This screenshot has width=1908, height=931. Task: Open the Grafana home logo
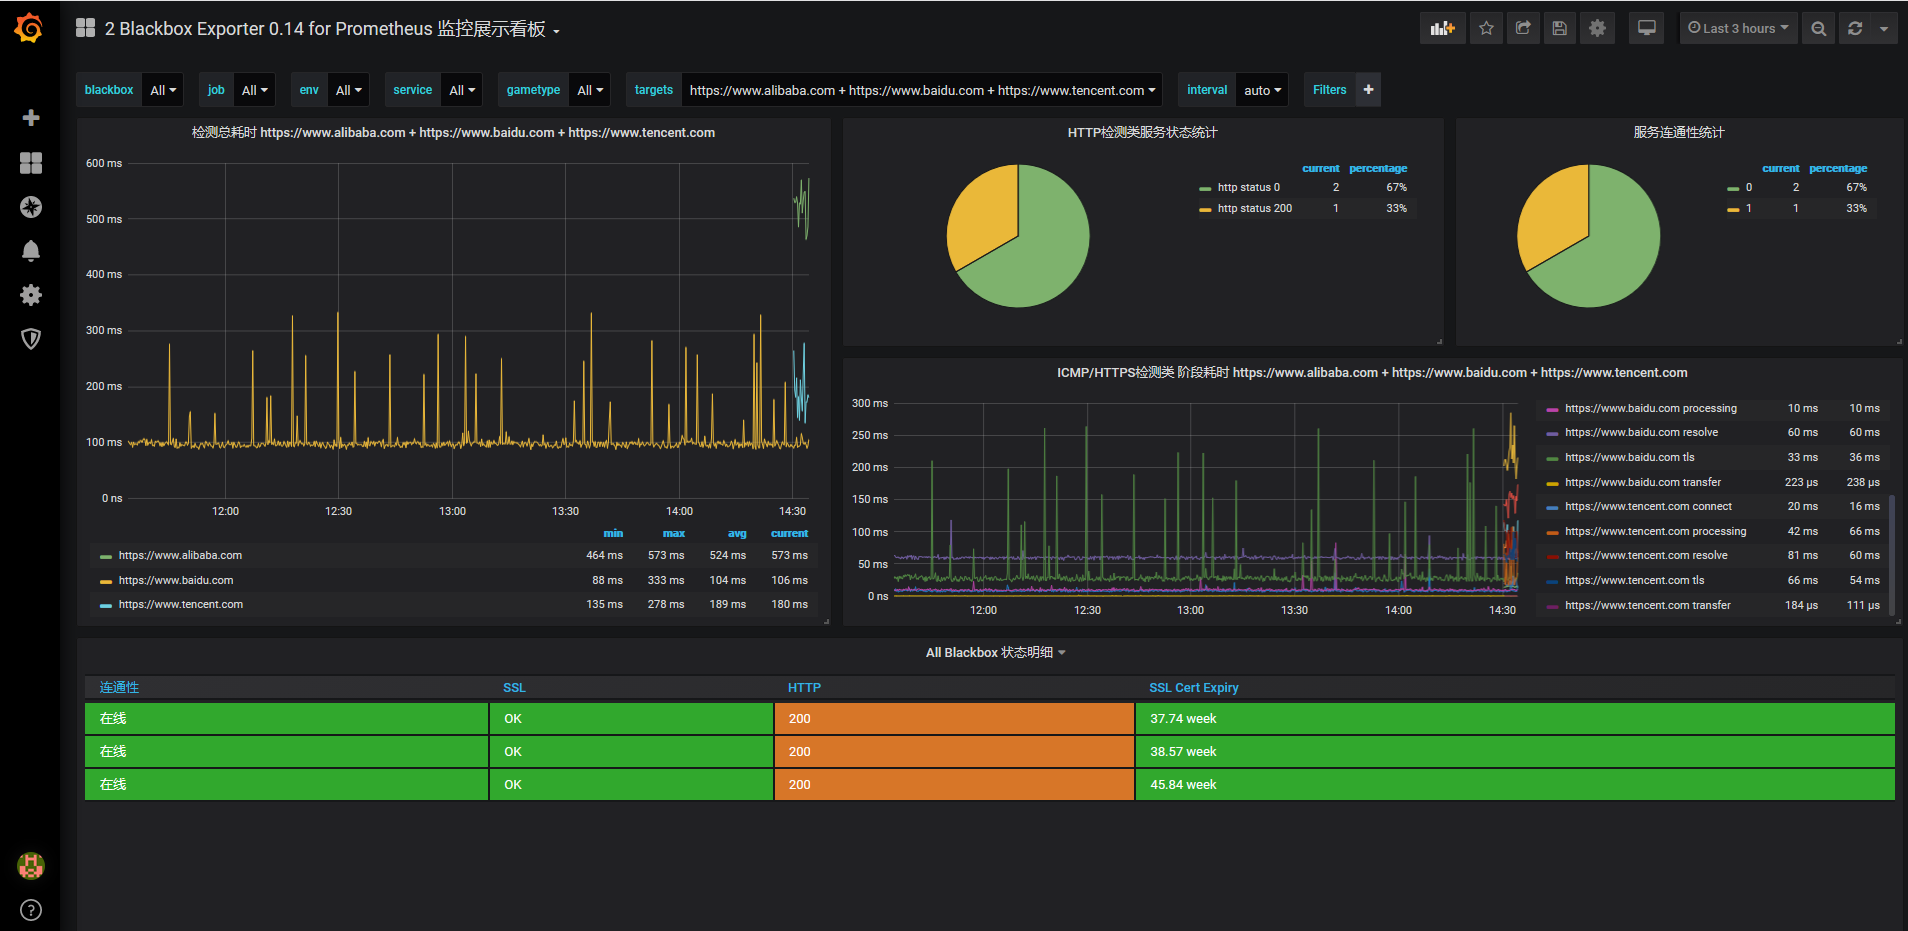click(29, 28)
